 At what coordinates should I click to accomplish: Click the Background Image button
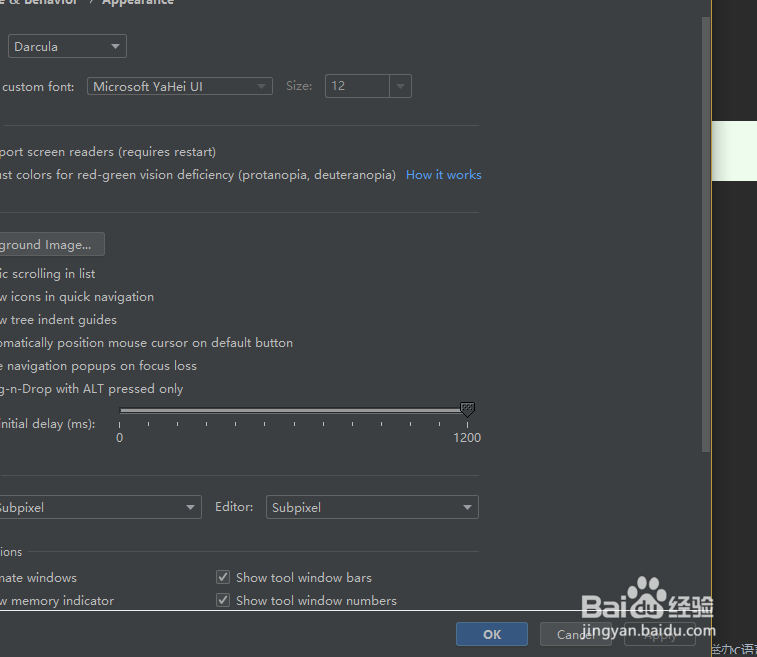51,244
